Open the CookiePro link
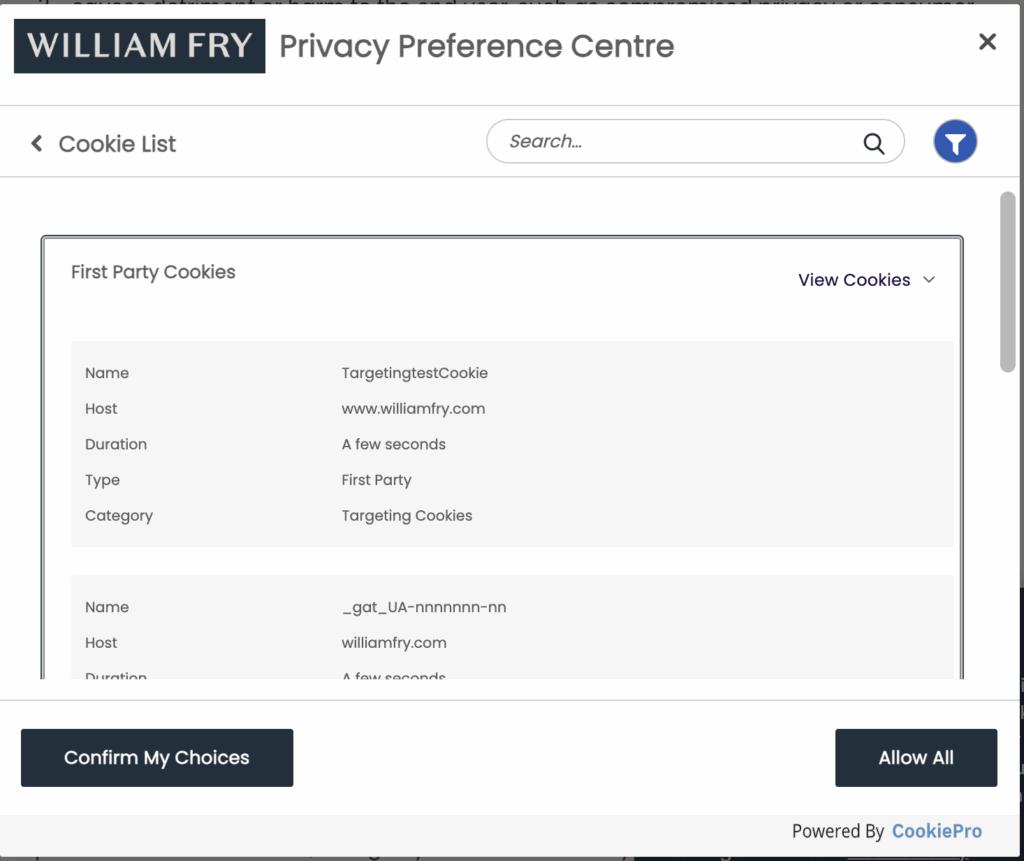This screenshot has height=861, width=1024. (937, 831)
